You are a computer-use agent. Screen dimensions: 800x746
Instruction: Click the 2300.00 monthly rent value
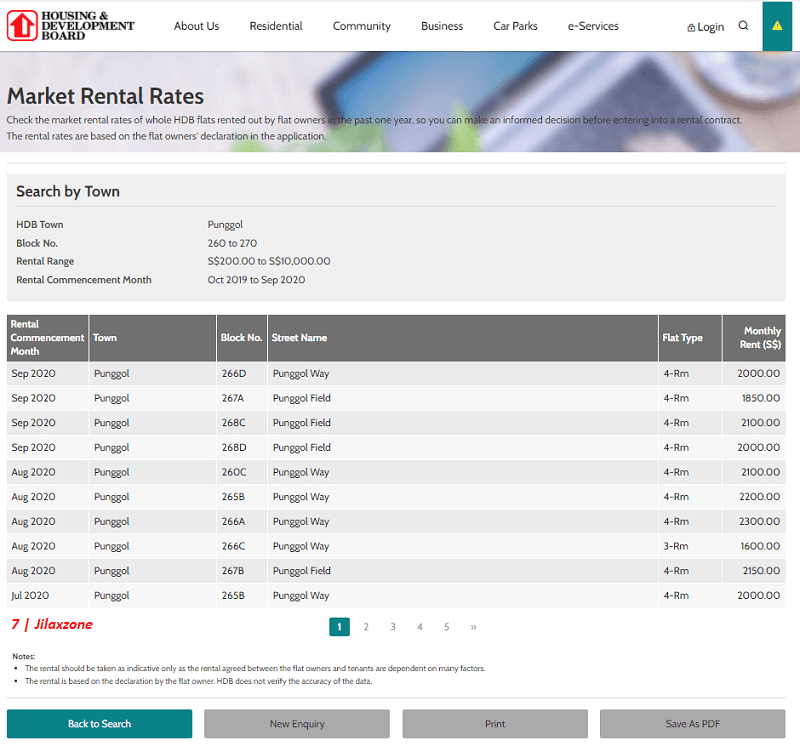(760, 521)
